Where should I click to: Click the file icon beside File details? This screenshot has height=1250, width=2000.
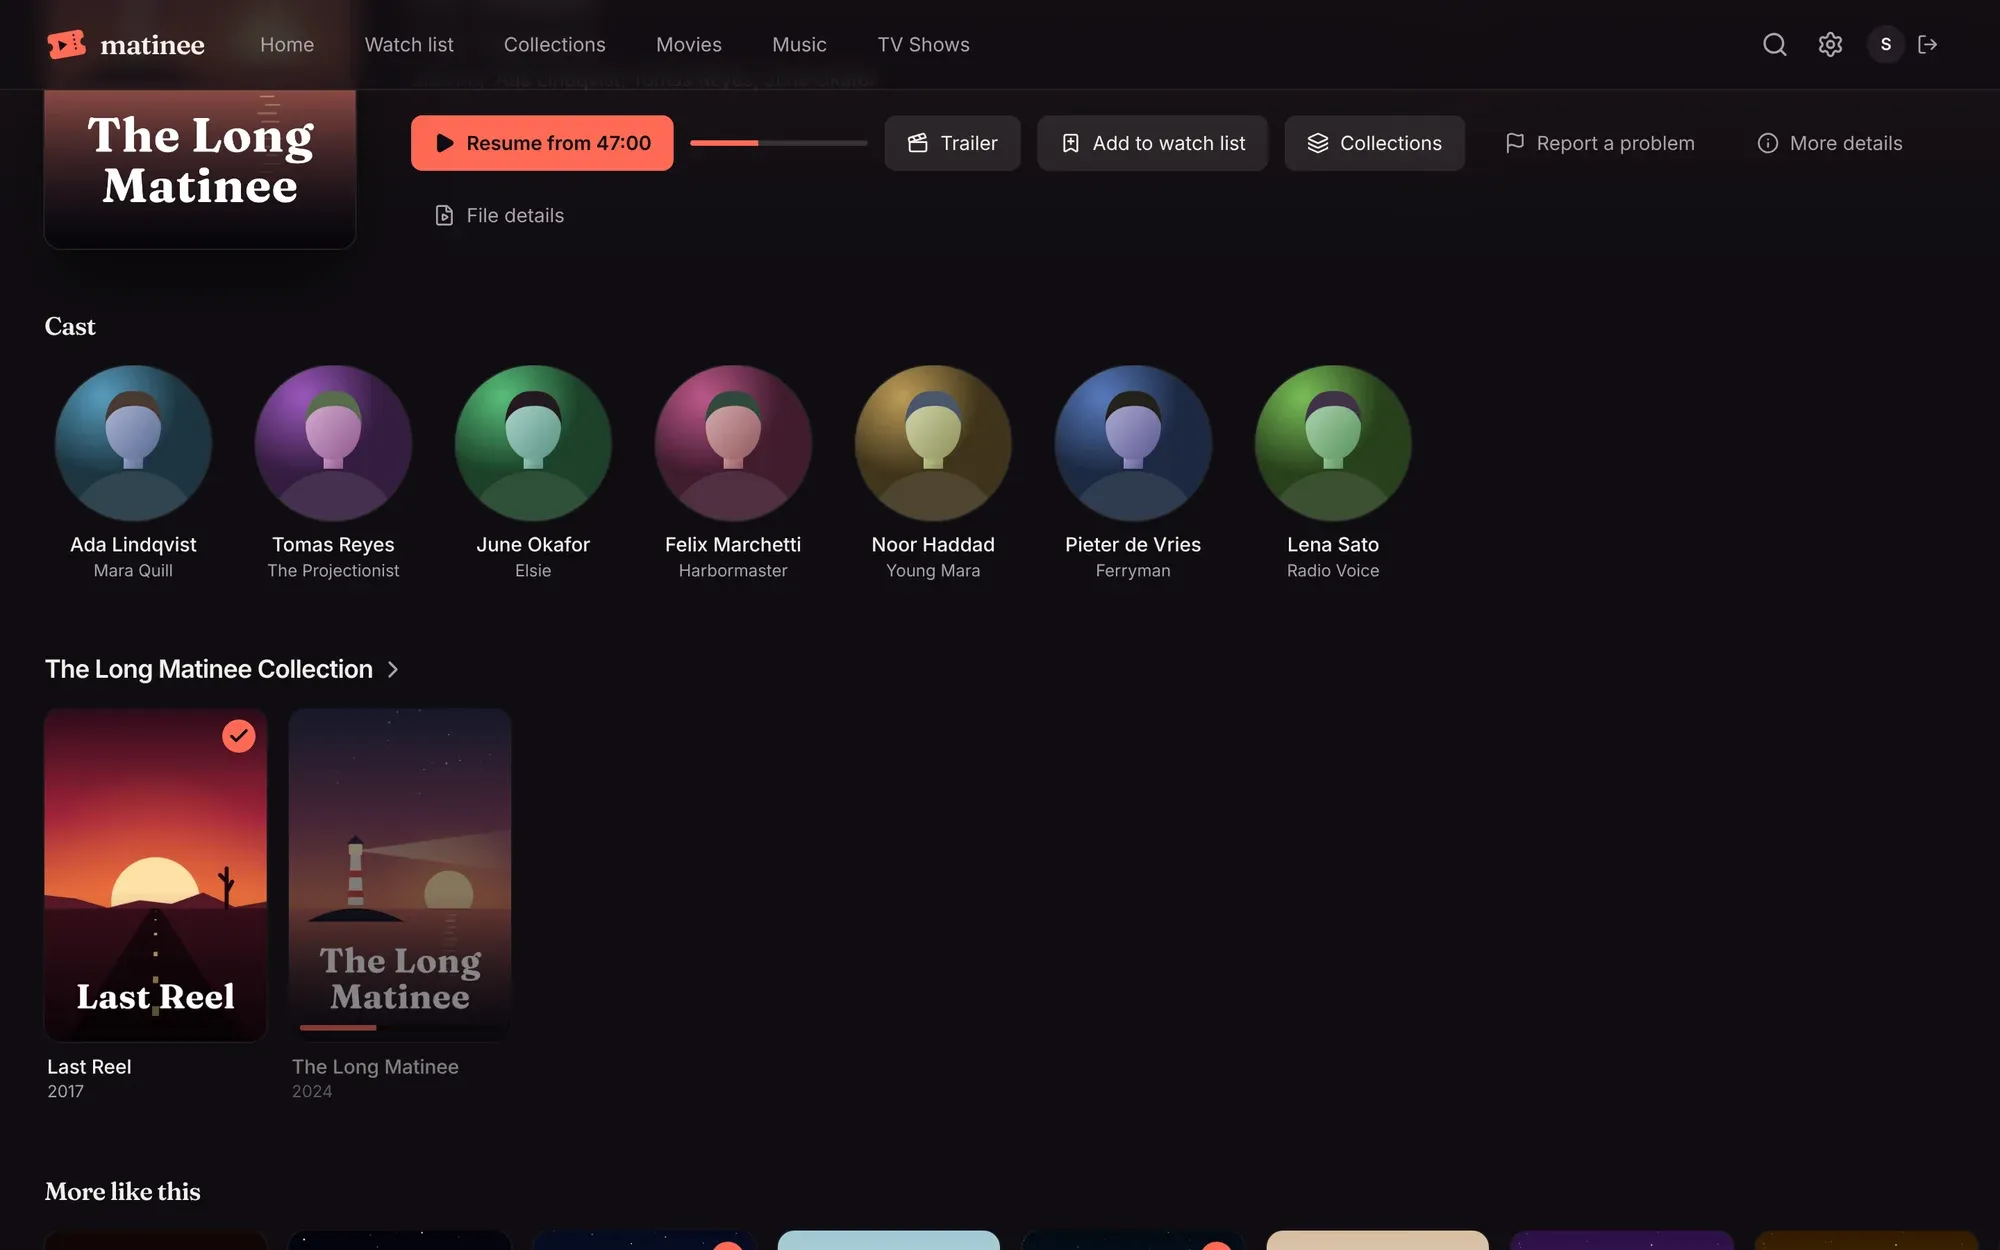pyautogui.click(x=445, y=215)
